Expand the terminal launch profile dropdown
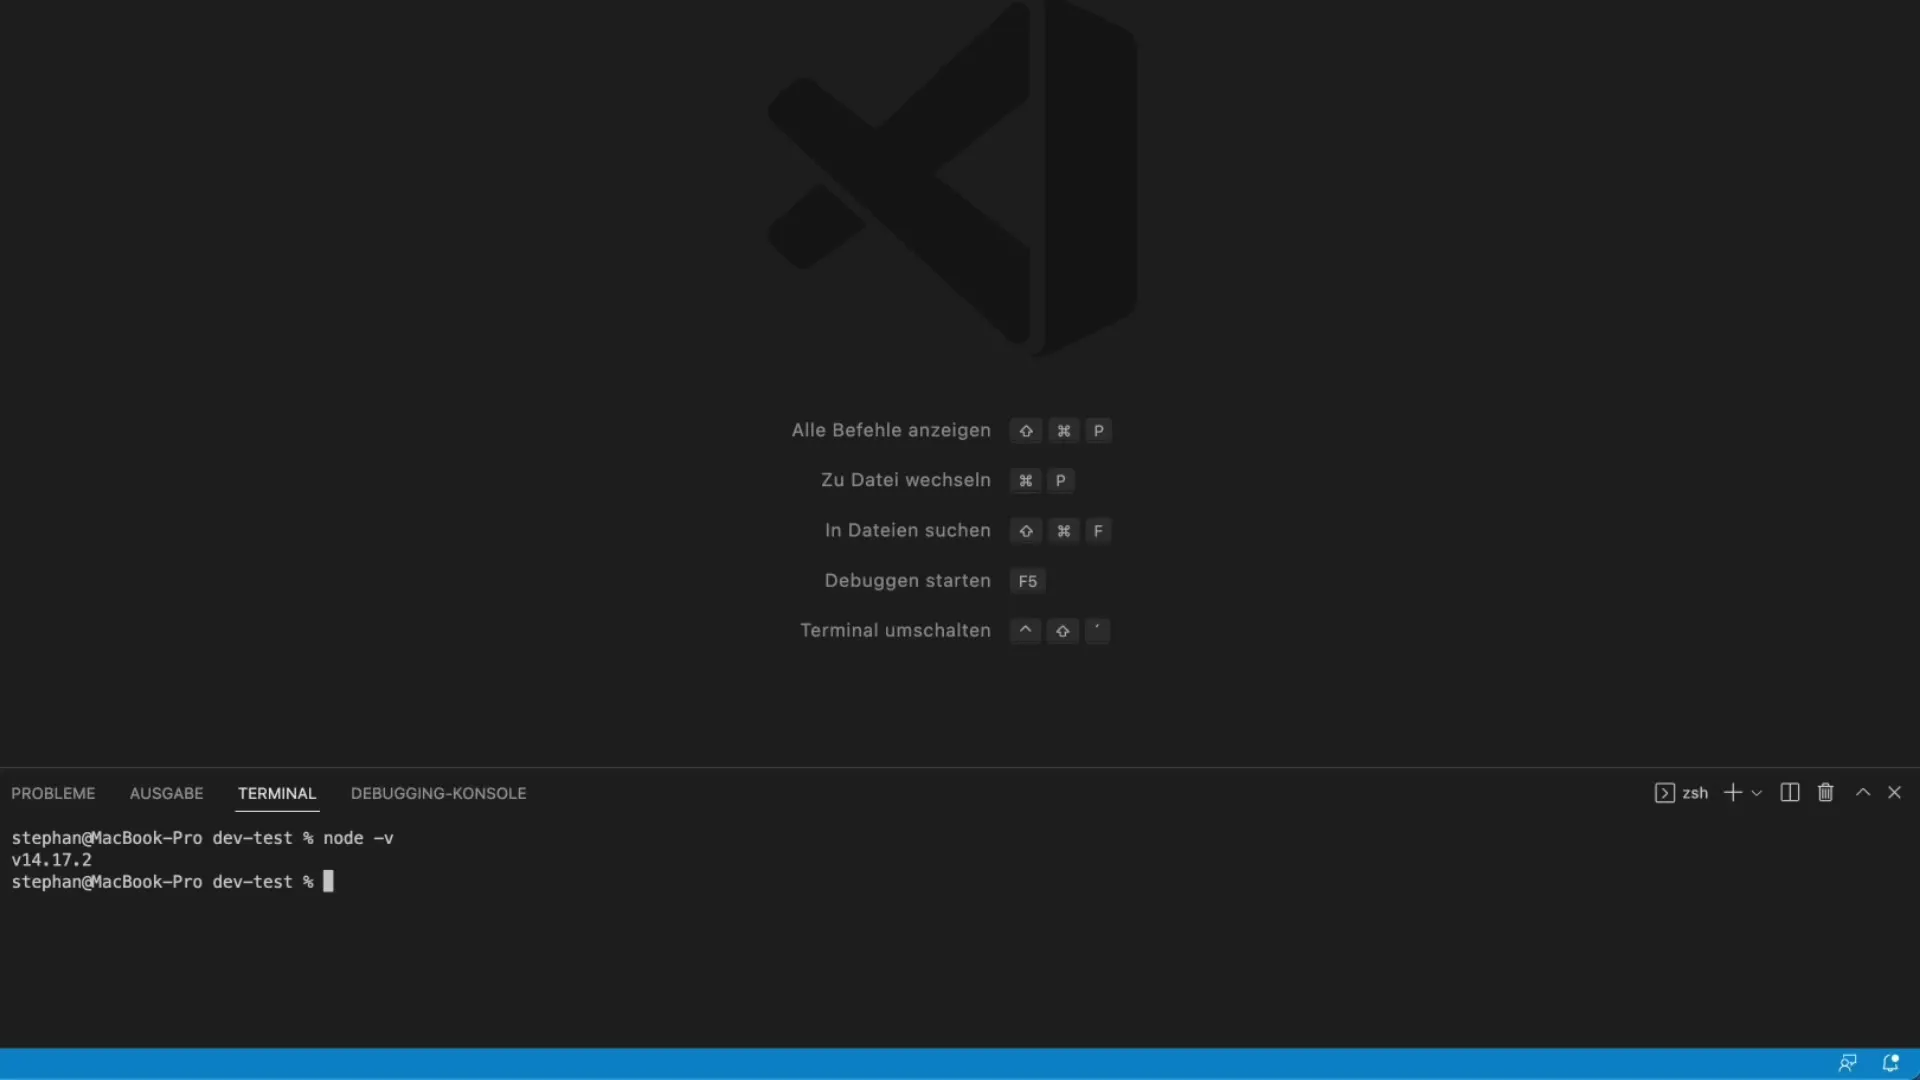This screenshot has width=1920, height=1080. click(1757, 793)
